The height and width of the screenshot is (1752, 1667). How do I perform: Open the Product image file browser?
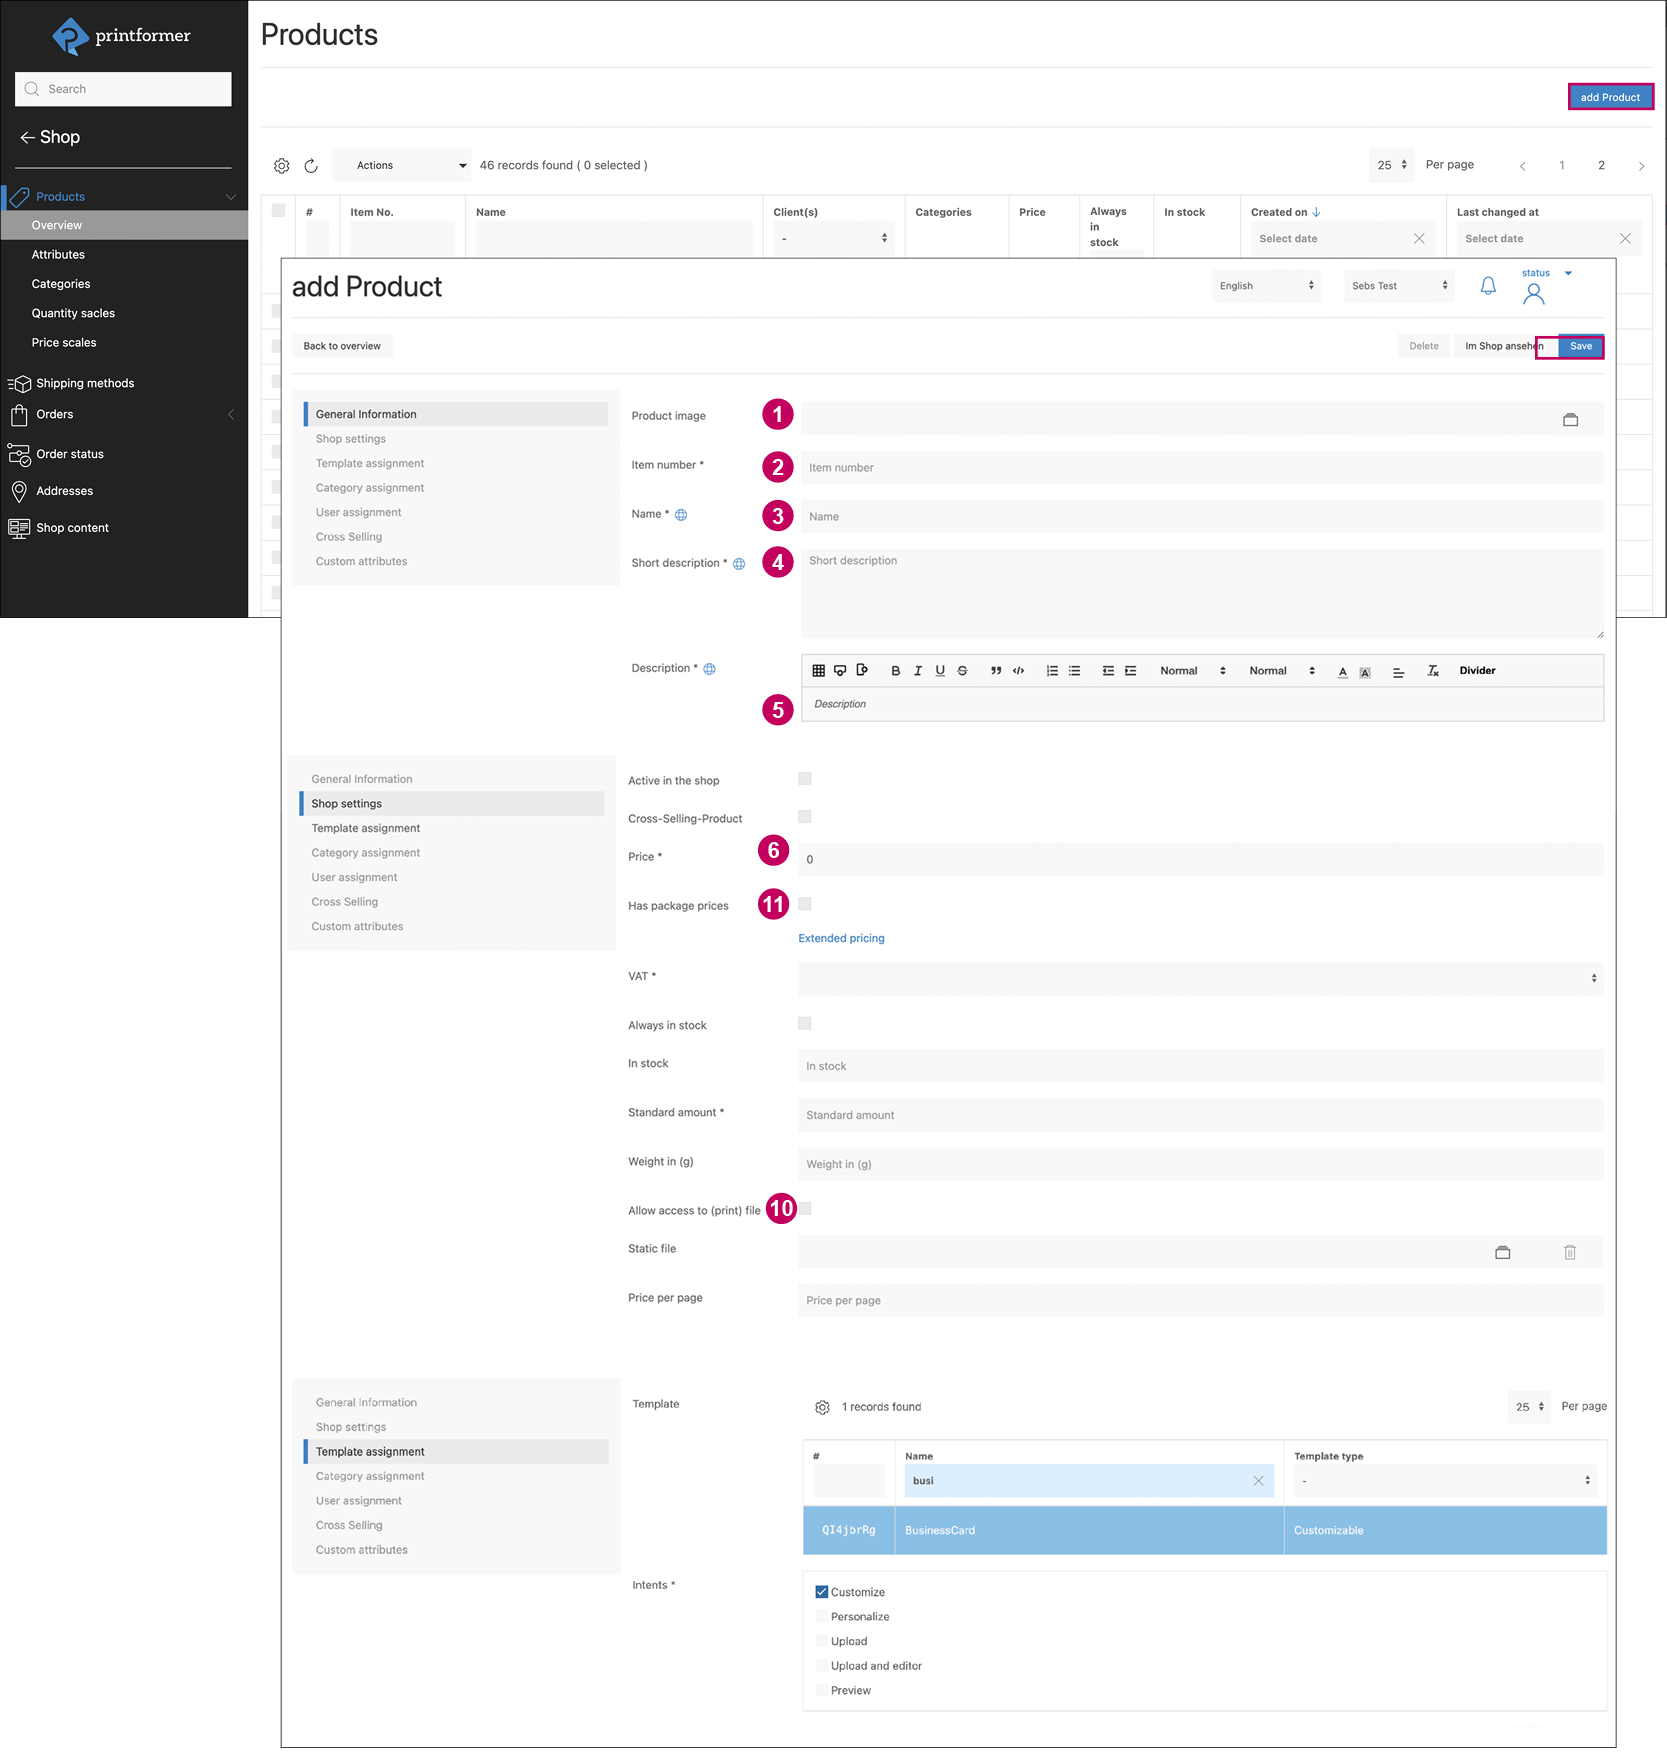click(x=1570, y=420)
